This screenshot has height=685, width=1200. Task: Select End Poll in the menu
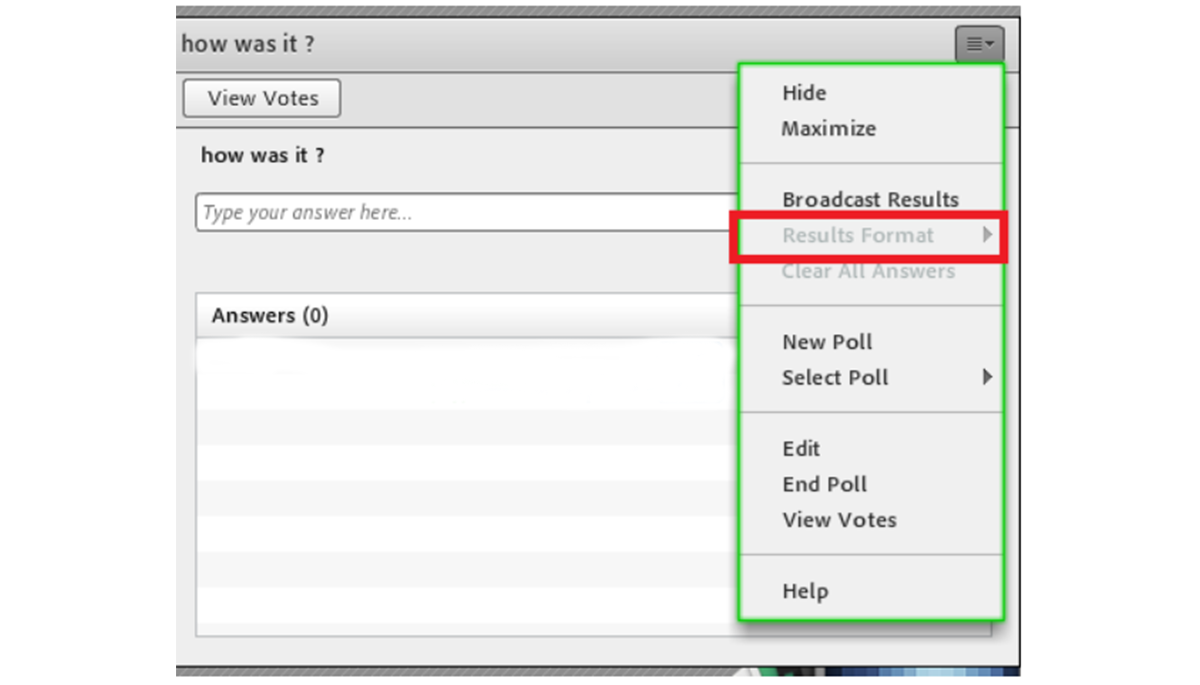click(x=824, y=484)
